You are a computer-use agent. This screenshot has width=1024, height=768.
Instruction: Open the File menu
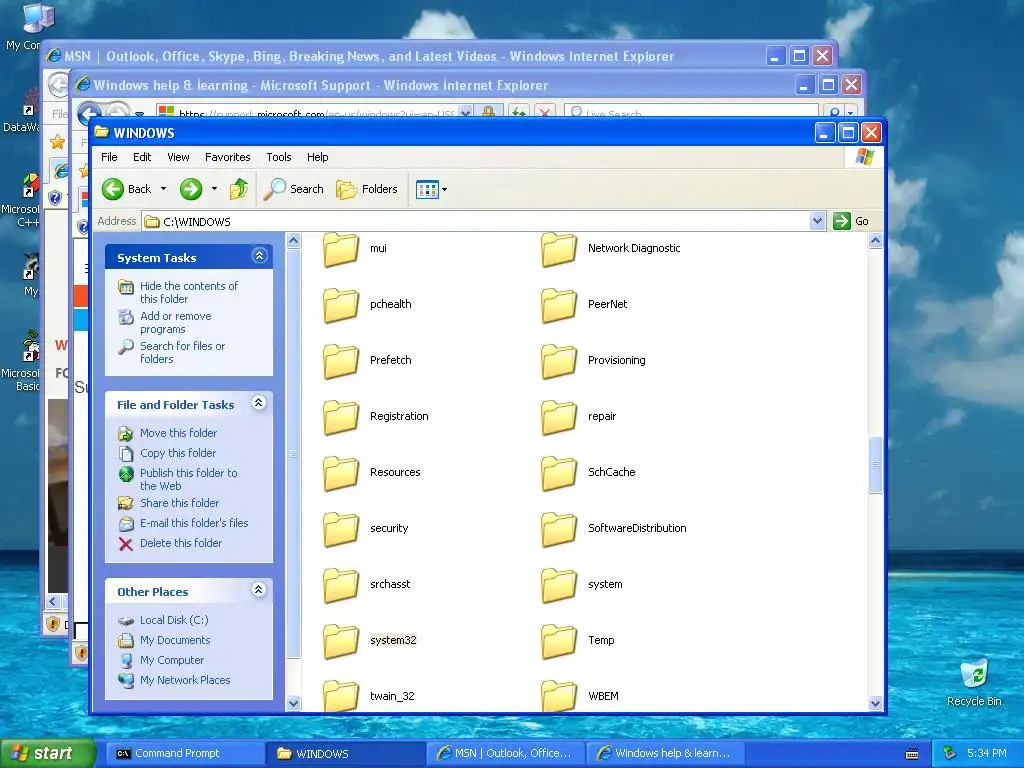tap(109, 157)
